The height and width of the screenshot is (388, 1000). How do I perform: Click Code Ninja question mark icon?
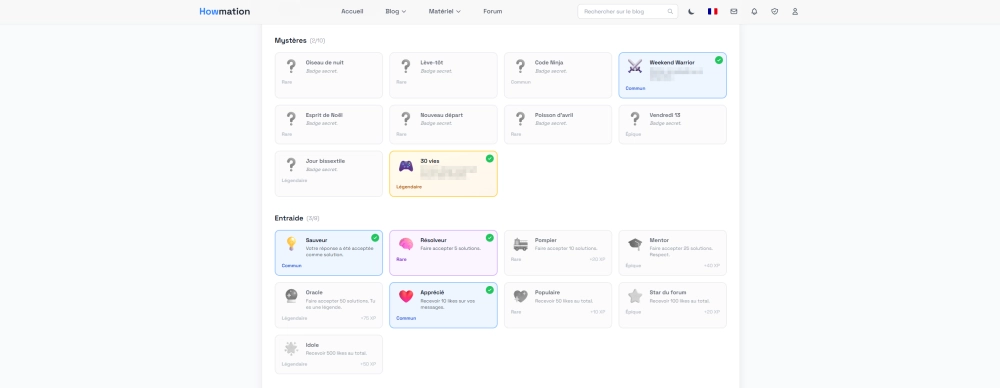(x=520, y=66)
